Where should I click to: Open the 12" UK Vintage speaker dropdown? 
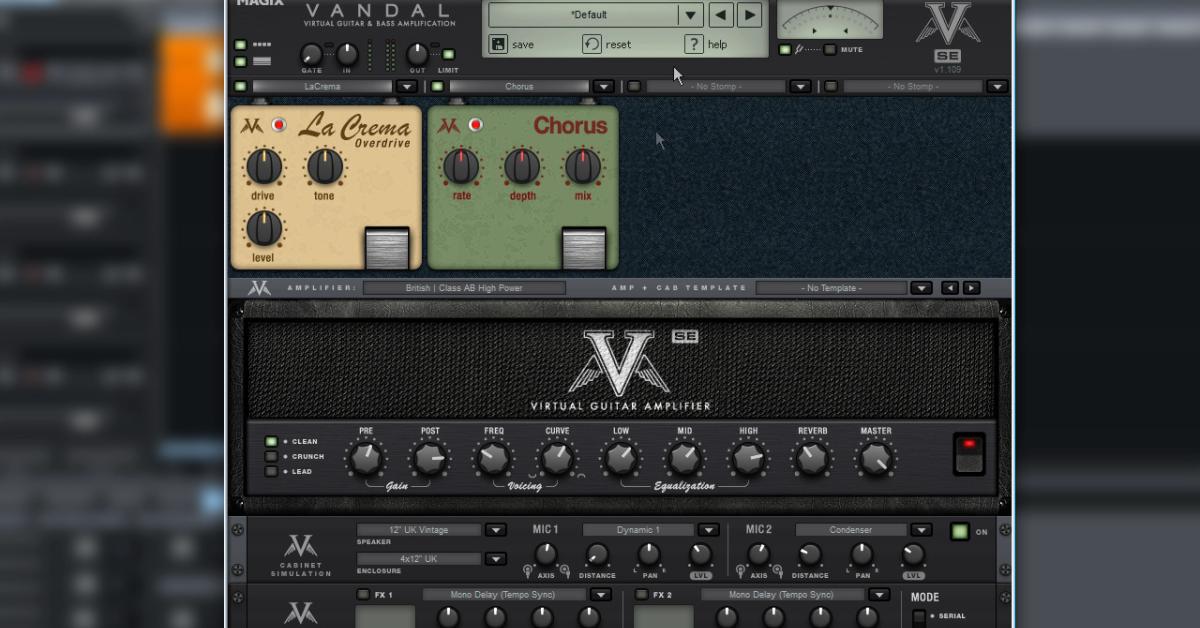tap(496, 530)
